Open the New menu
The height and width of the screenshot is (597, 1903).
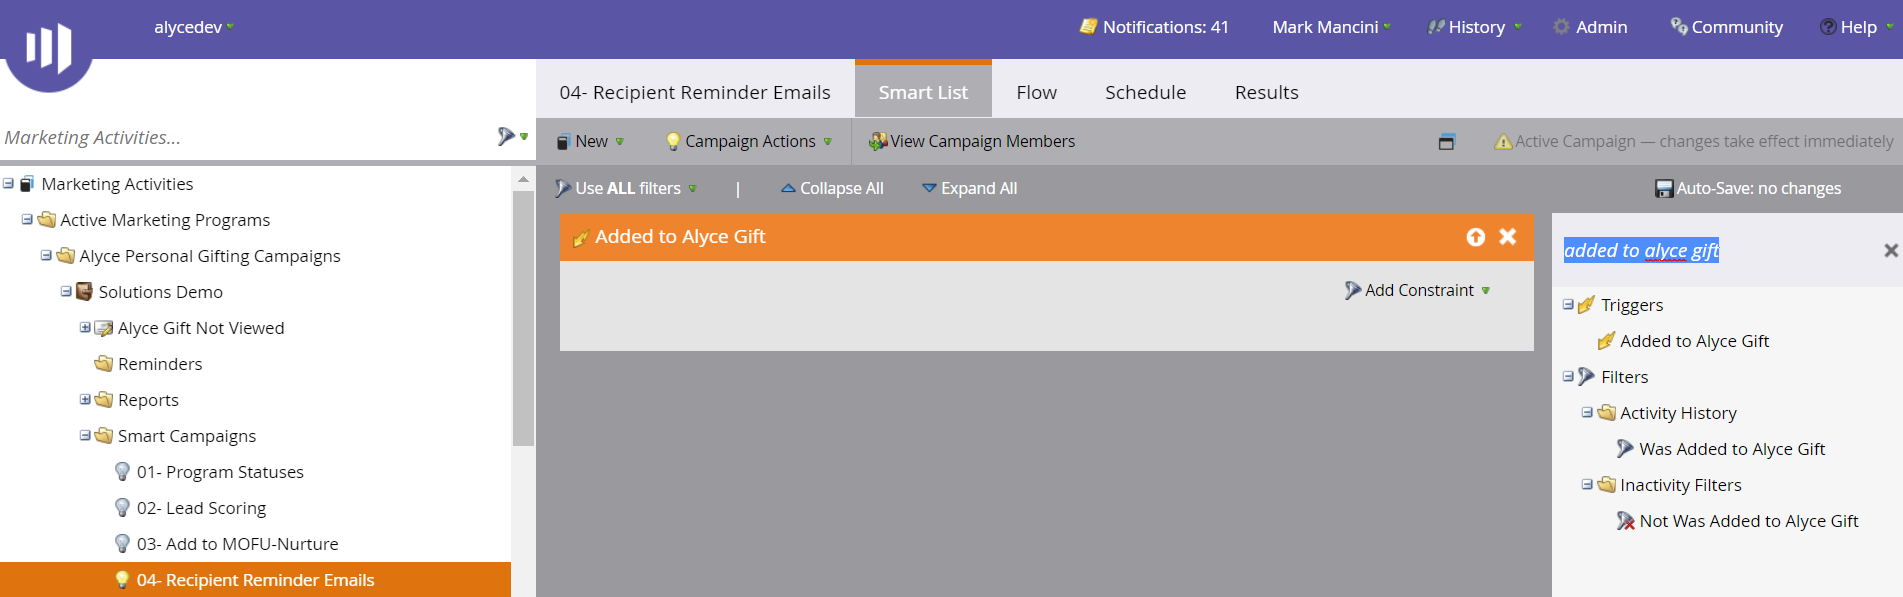coord(590,142)
